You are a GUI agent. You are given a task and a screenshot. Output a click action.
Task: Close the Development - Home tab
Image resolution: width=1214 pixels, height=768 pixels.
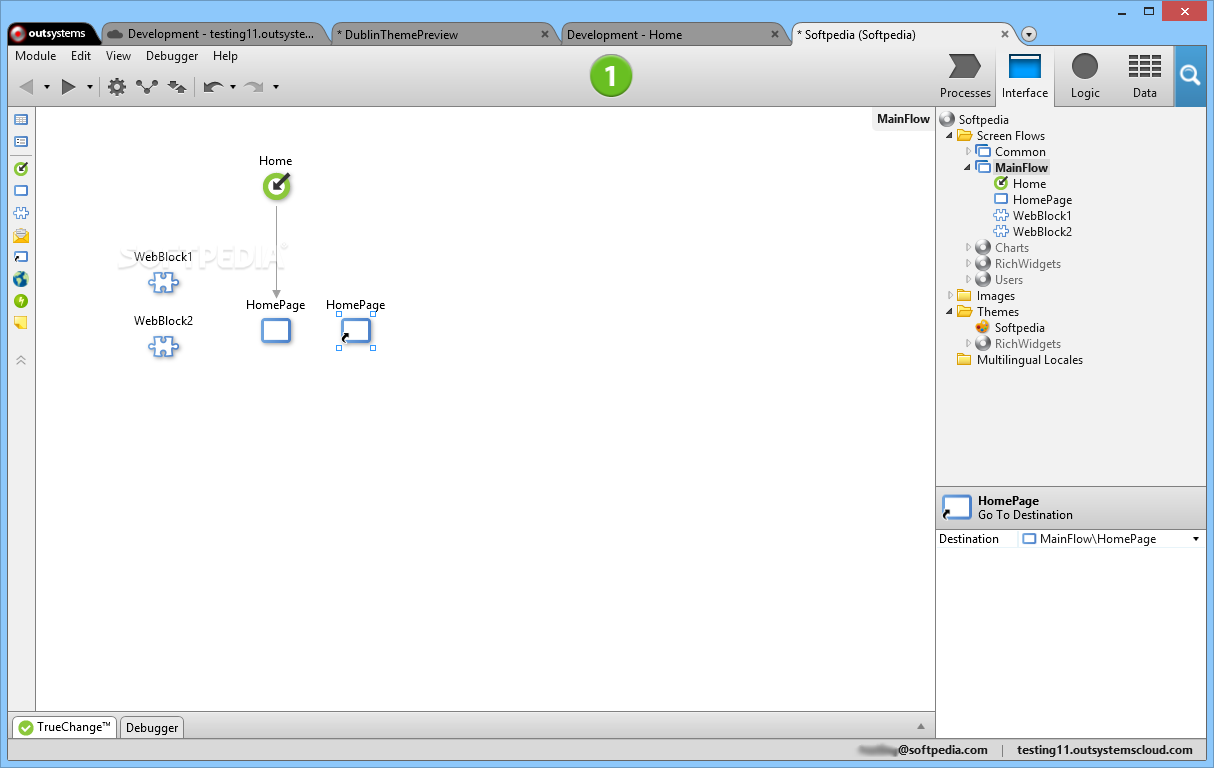(x=775, y=33)
